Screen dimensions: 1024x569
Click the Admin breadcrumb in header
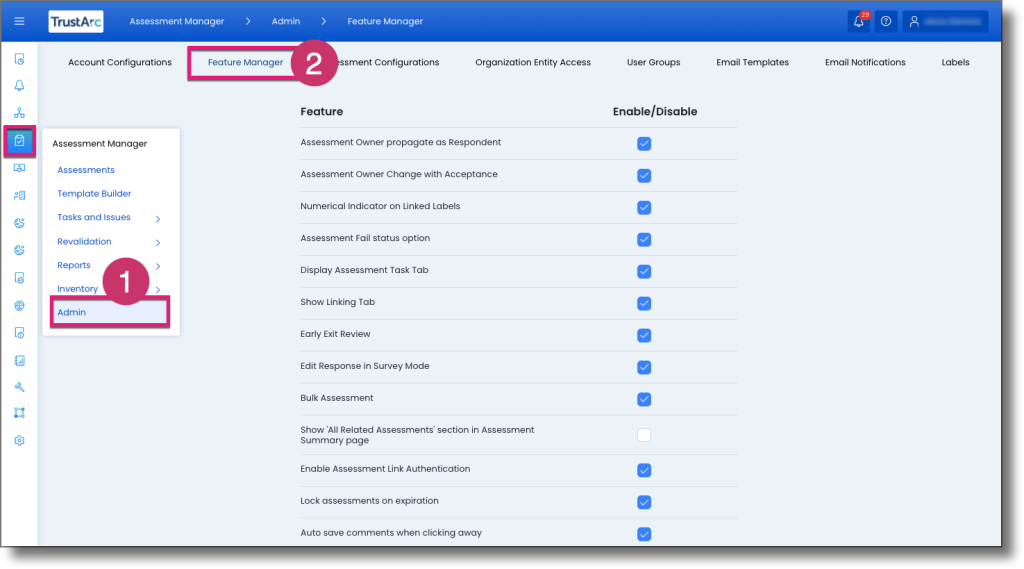coord(286,22)
